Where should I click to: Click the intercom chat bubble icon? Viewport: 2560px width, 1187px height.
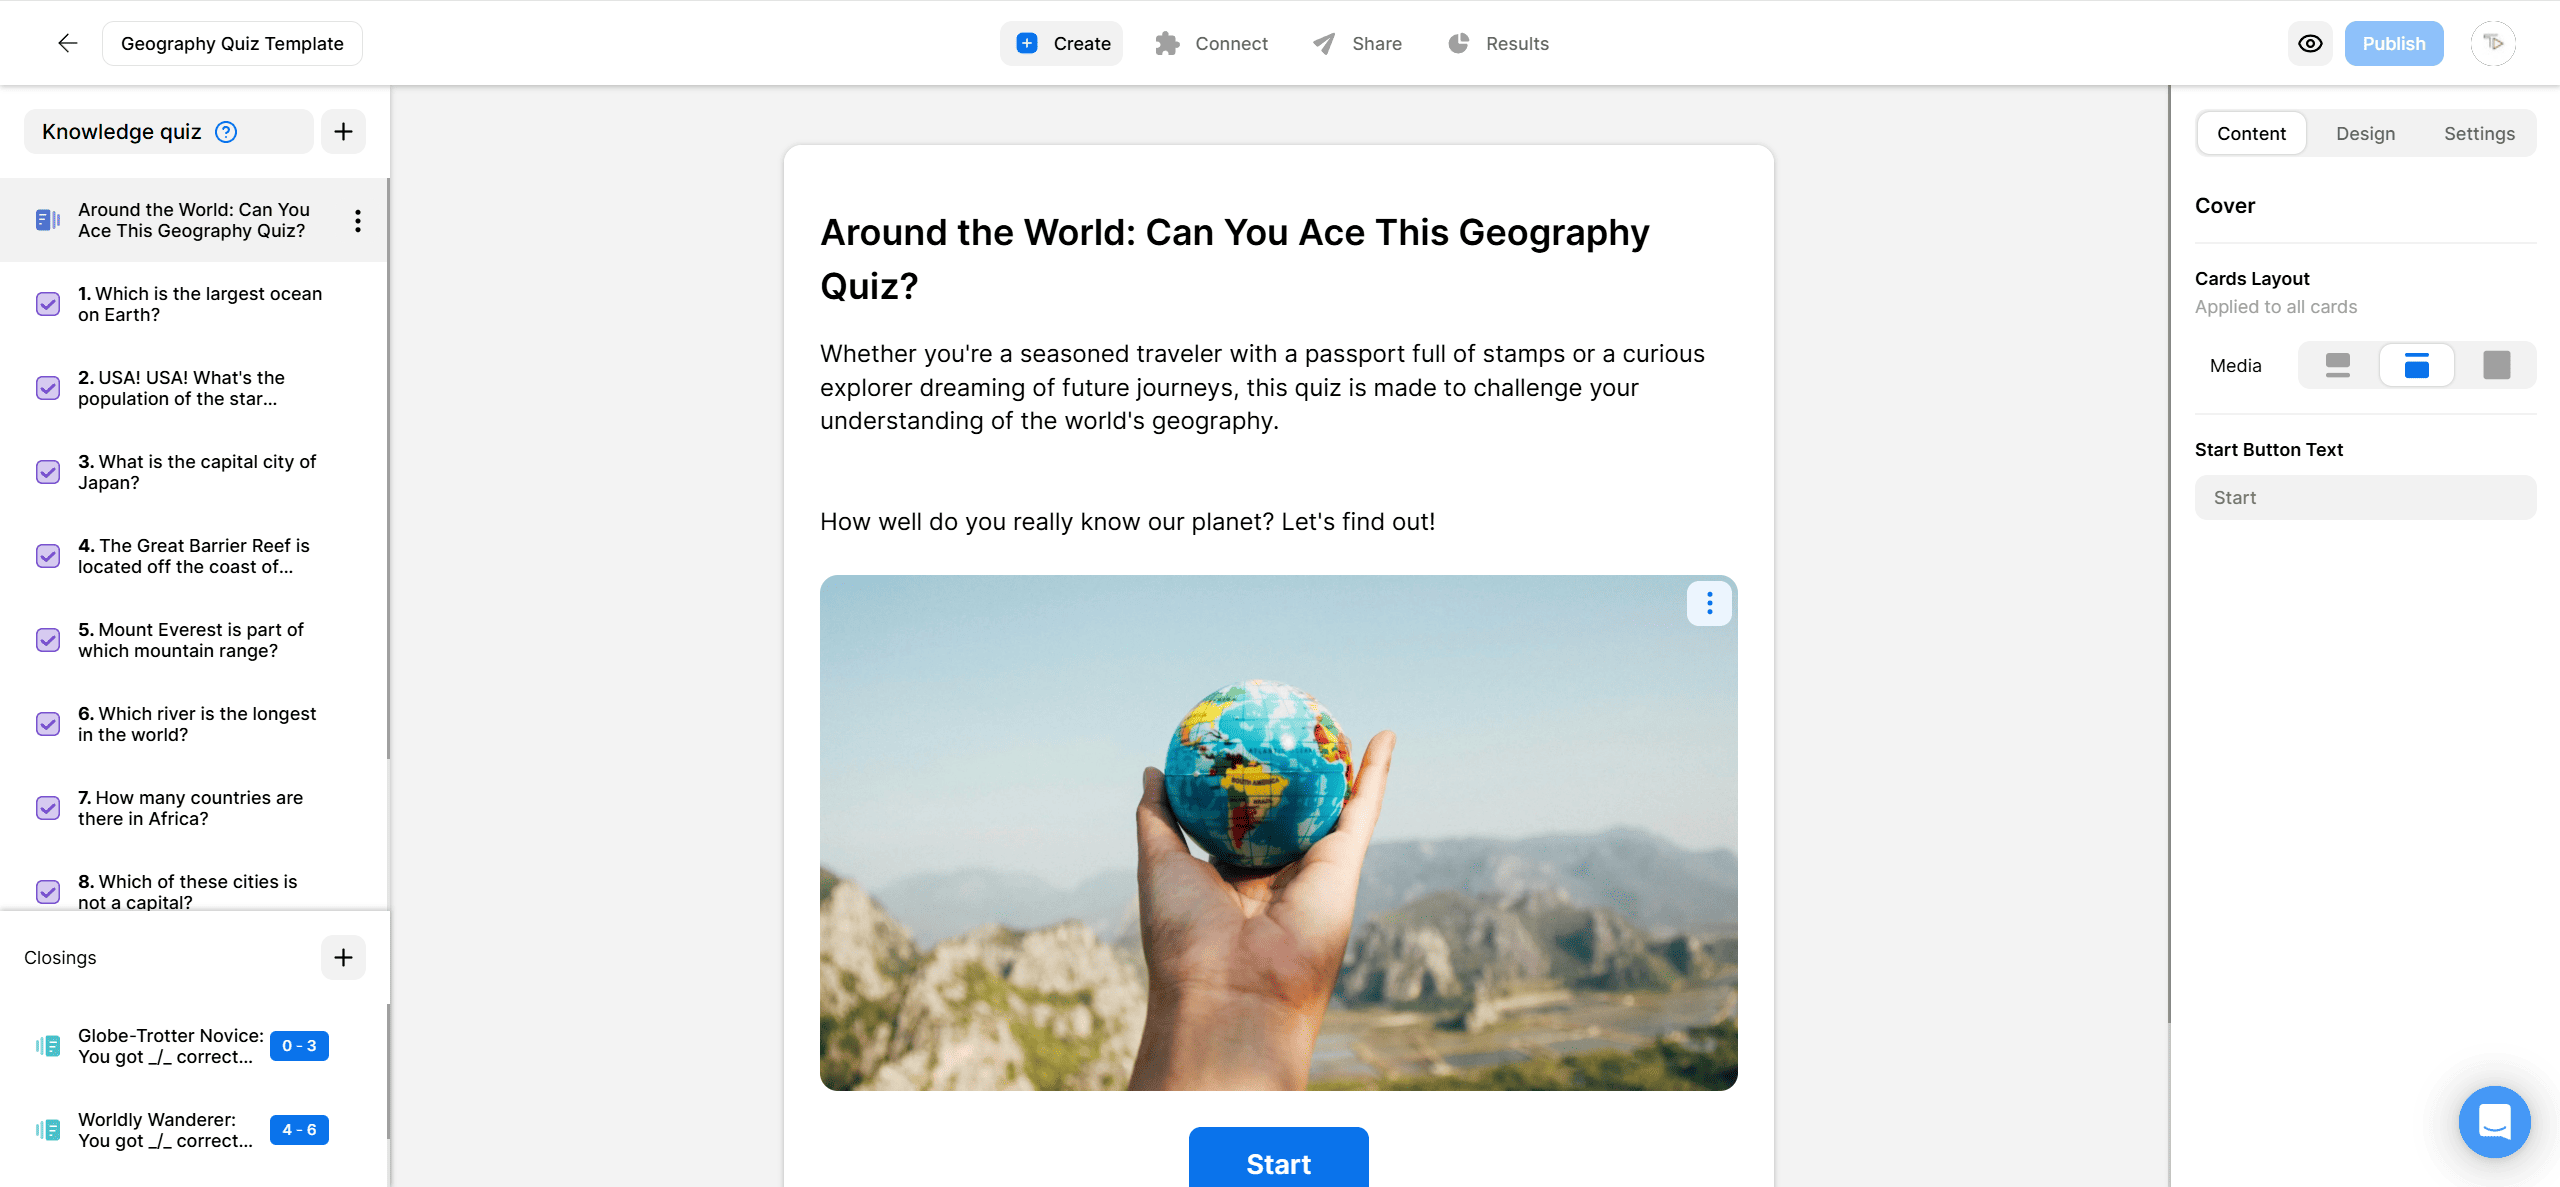pyautogui.click(x=2494, y=1122)
